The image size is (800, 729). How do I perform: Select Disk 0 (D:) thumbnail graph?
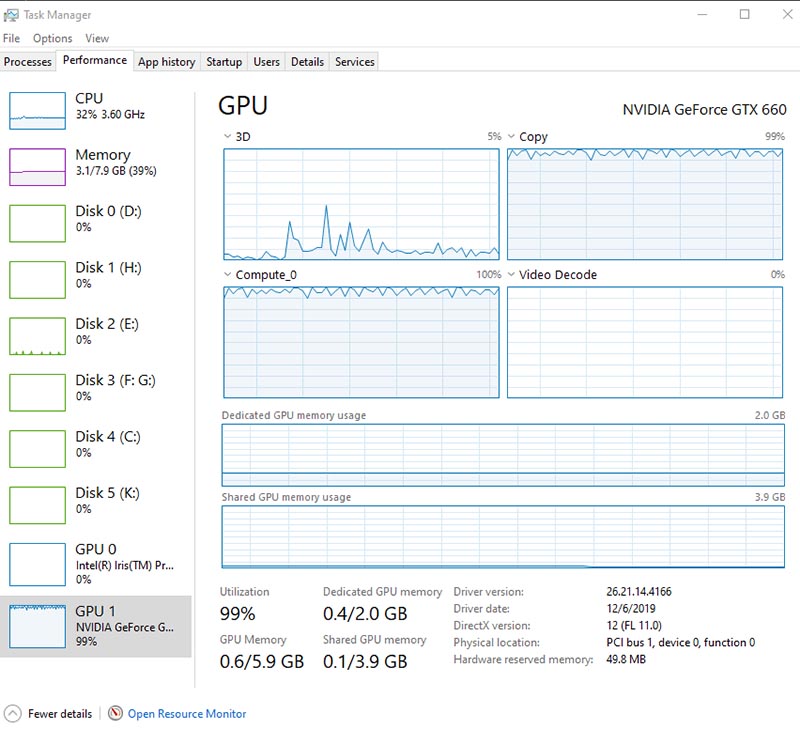click(x=37, y=223)
